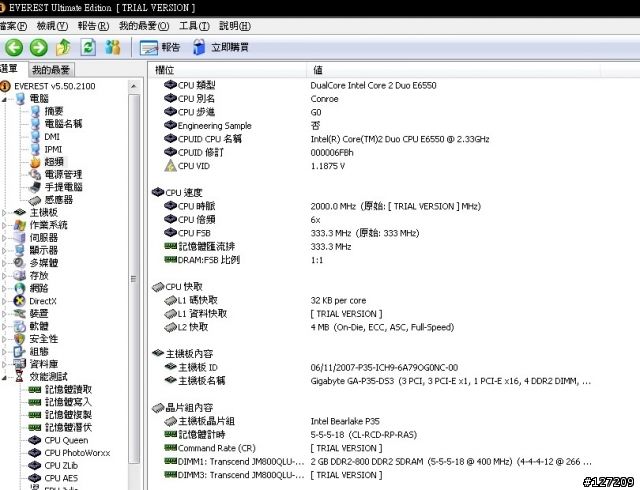Select the 摘要 summary tree item

(x=54, y=111)
